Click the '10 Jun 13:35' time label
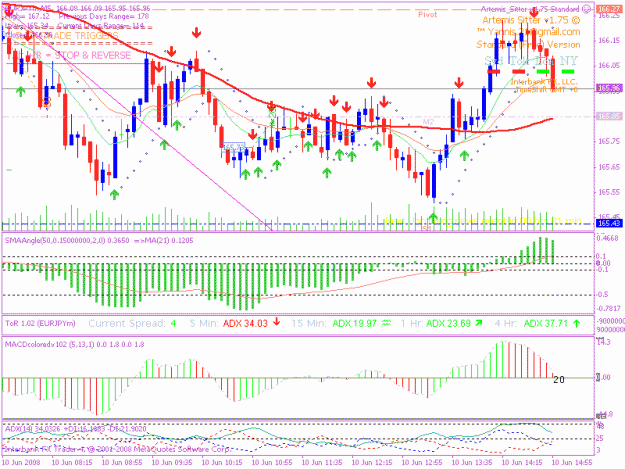Viewport: 625px width, 469px height. tap(472, 462)
